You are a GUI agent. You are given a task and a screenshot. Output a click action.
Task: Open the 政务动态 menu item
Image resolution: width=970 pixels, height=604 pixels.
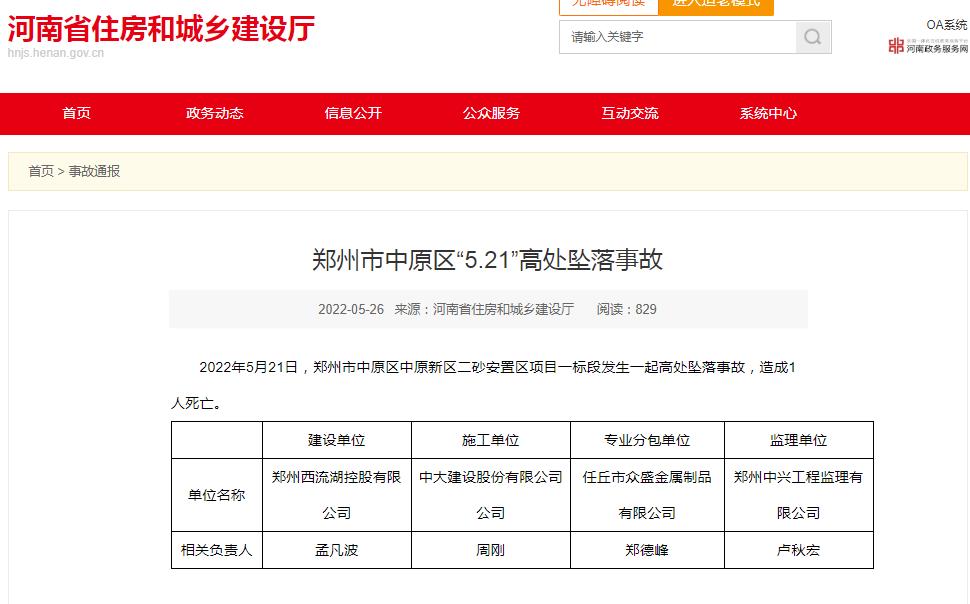pos(215,113)
